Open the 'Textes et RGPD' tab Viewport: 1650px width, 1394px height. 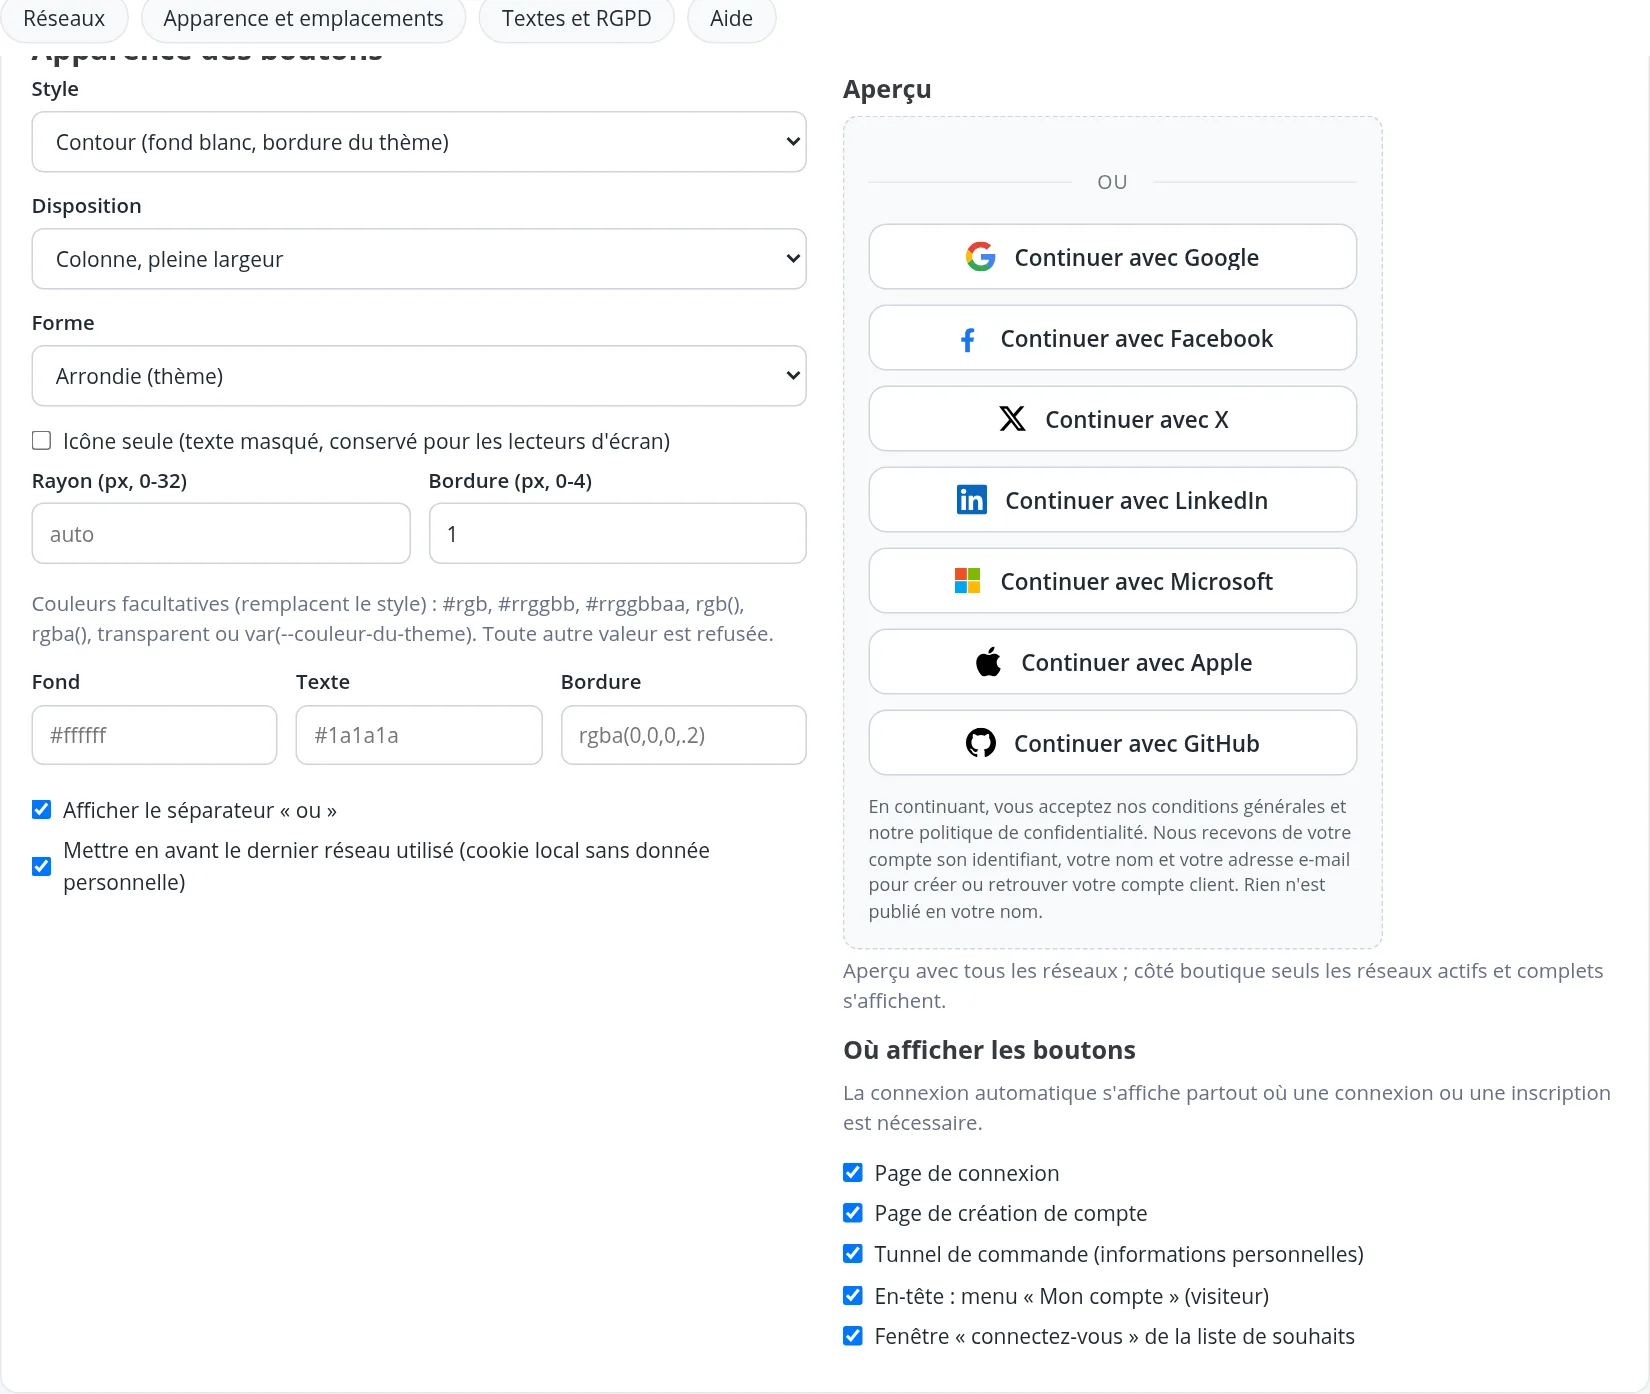[x=576, y=19]
